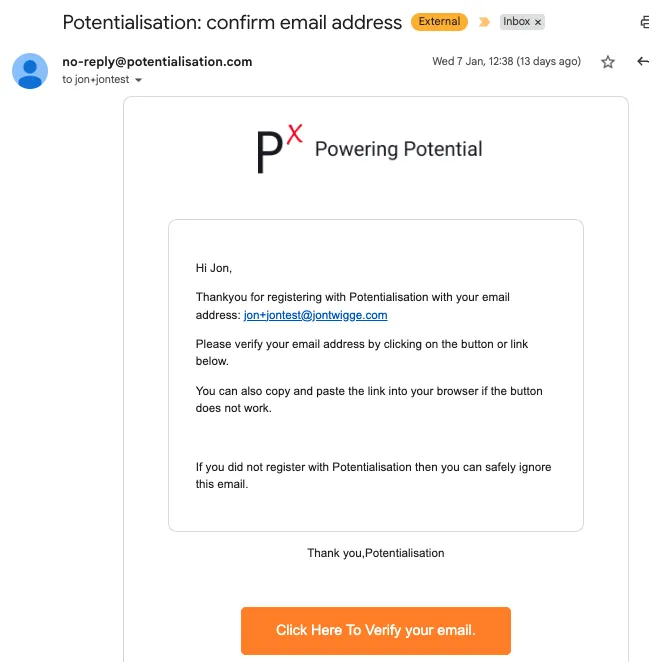Click the 'safely ignore this email' paragraph
Viewport: 649px width, 662px height.
(373, 475)
